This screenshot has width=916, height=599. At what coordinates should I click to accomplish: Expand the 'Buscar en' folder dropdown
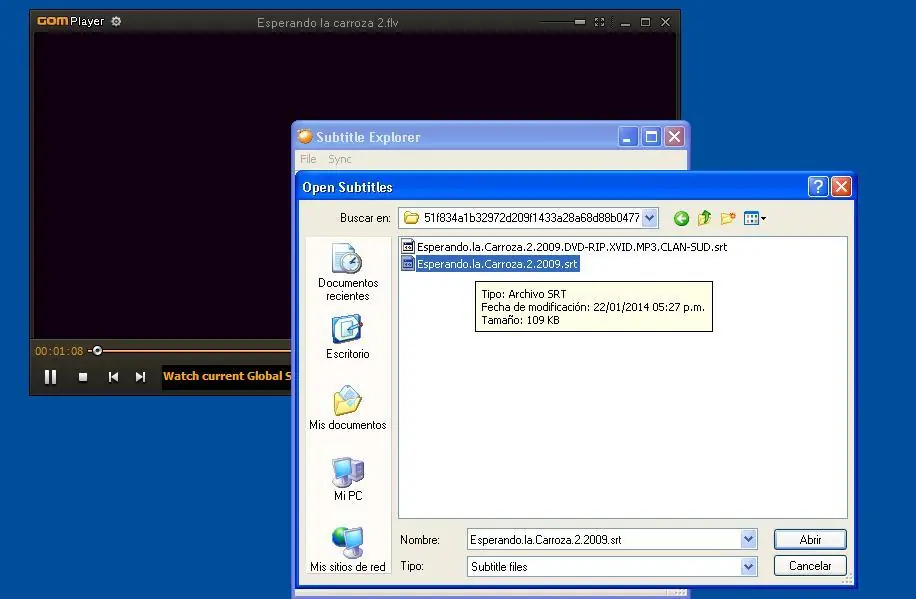pos(650,218)
